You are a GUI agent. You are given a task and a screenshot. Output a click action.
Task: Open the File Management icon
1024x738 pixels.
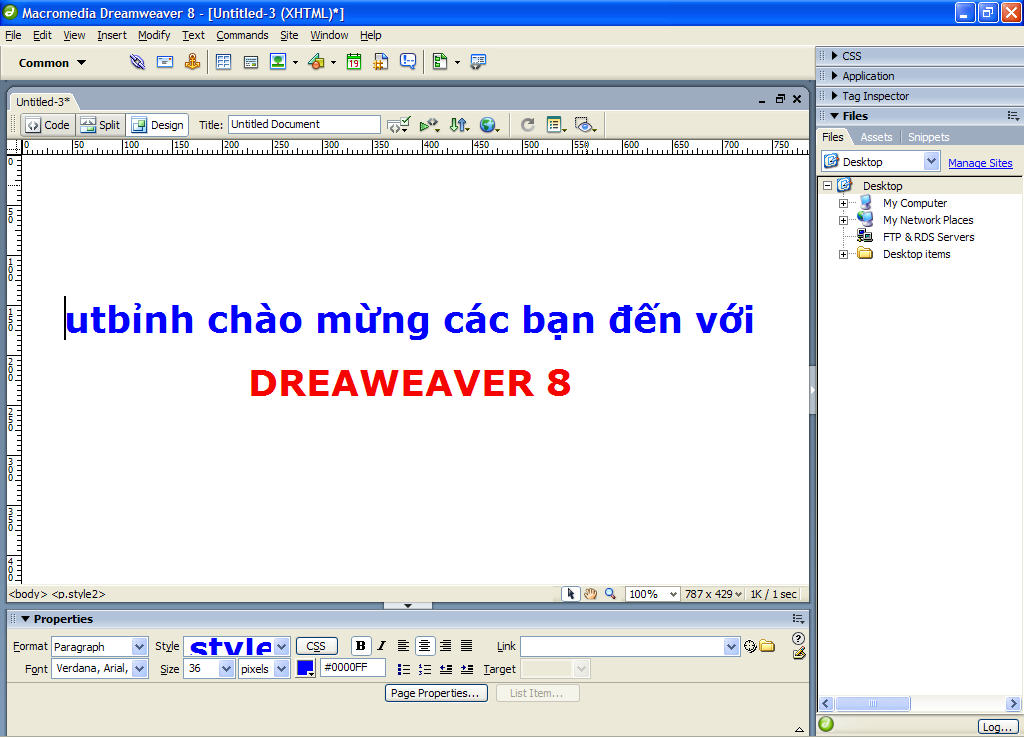click(x=459, y=125)
